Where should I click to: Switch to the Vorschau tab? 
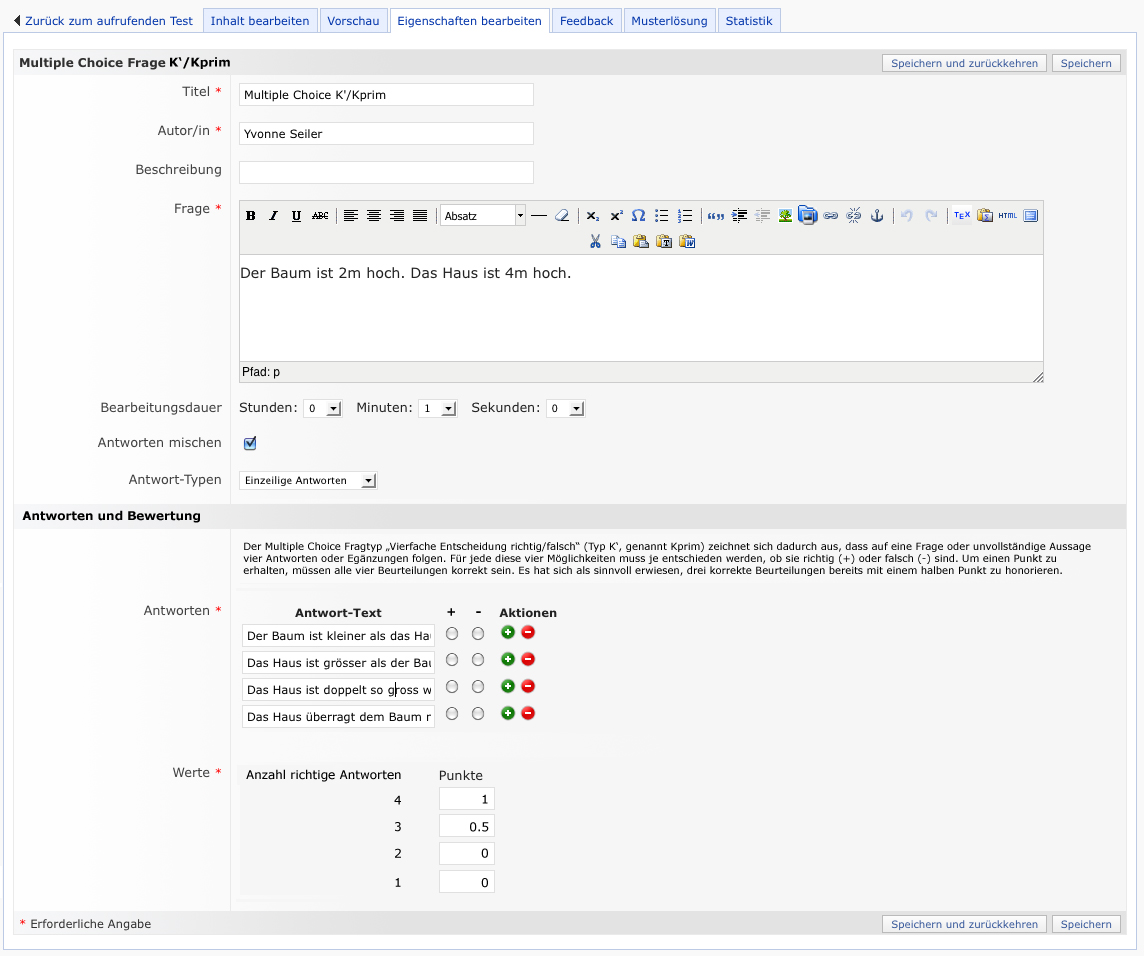point(353,21)
